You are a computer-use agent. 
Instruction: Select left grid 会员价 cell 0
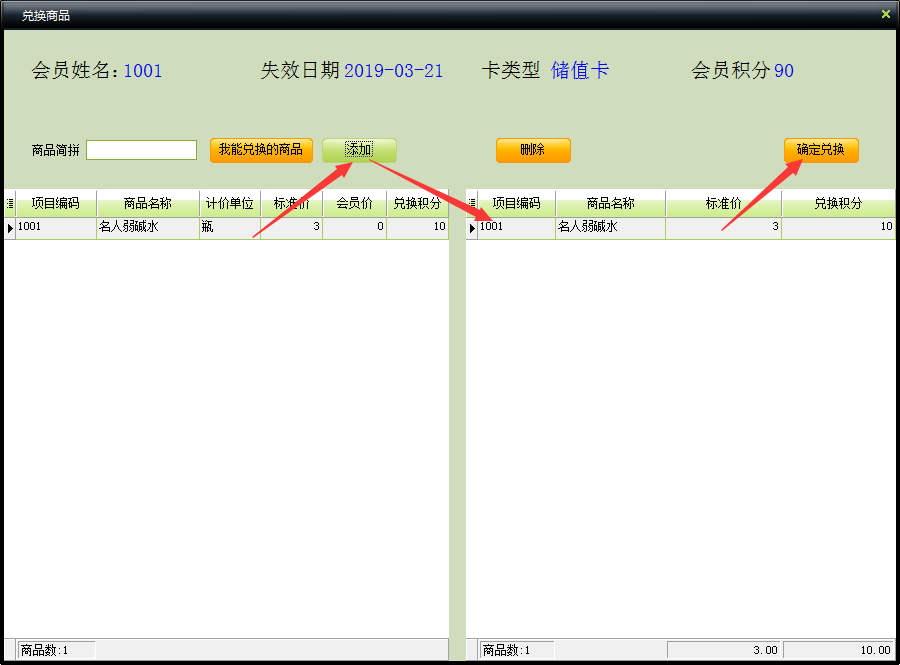pos(354,227)
